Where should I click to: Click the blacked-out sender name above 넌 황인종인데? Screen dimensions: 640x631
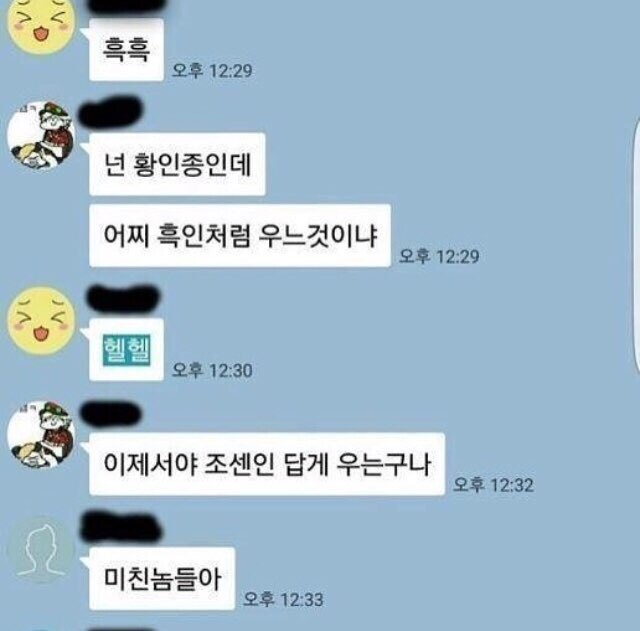click(110, 111)
